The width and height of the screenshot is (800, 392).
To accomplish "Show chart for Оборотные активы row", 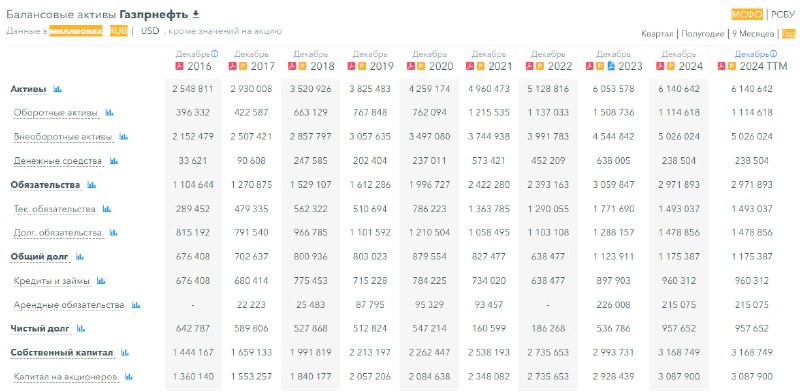I will (x=109, y=113).
